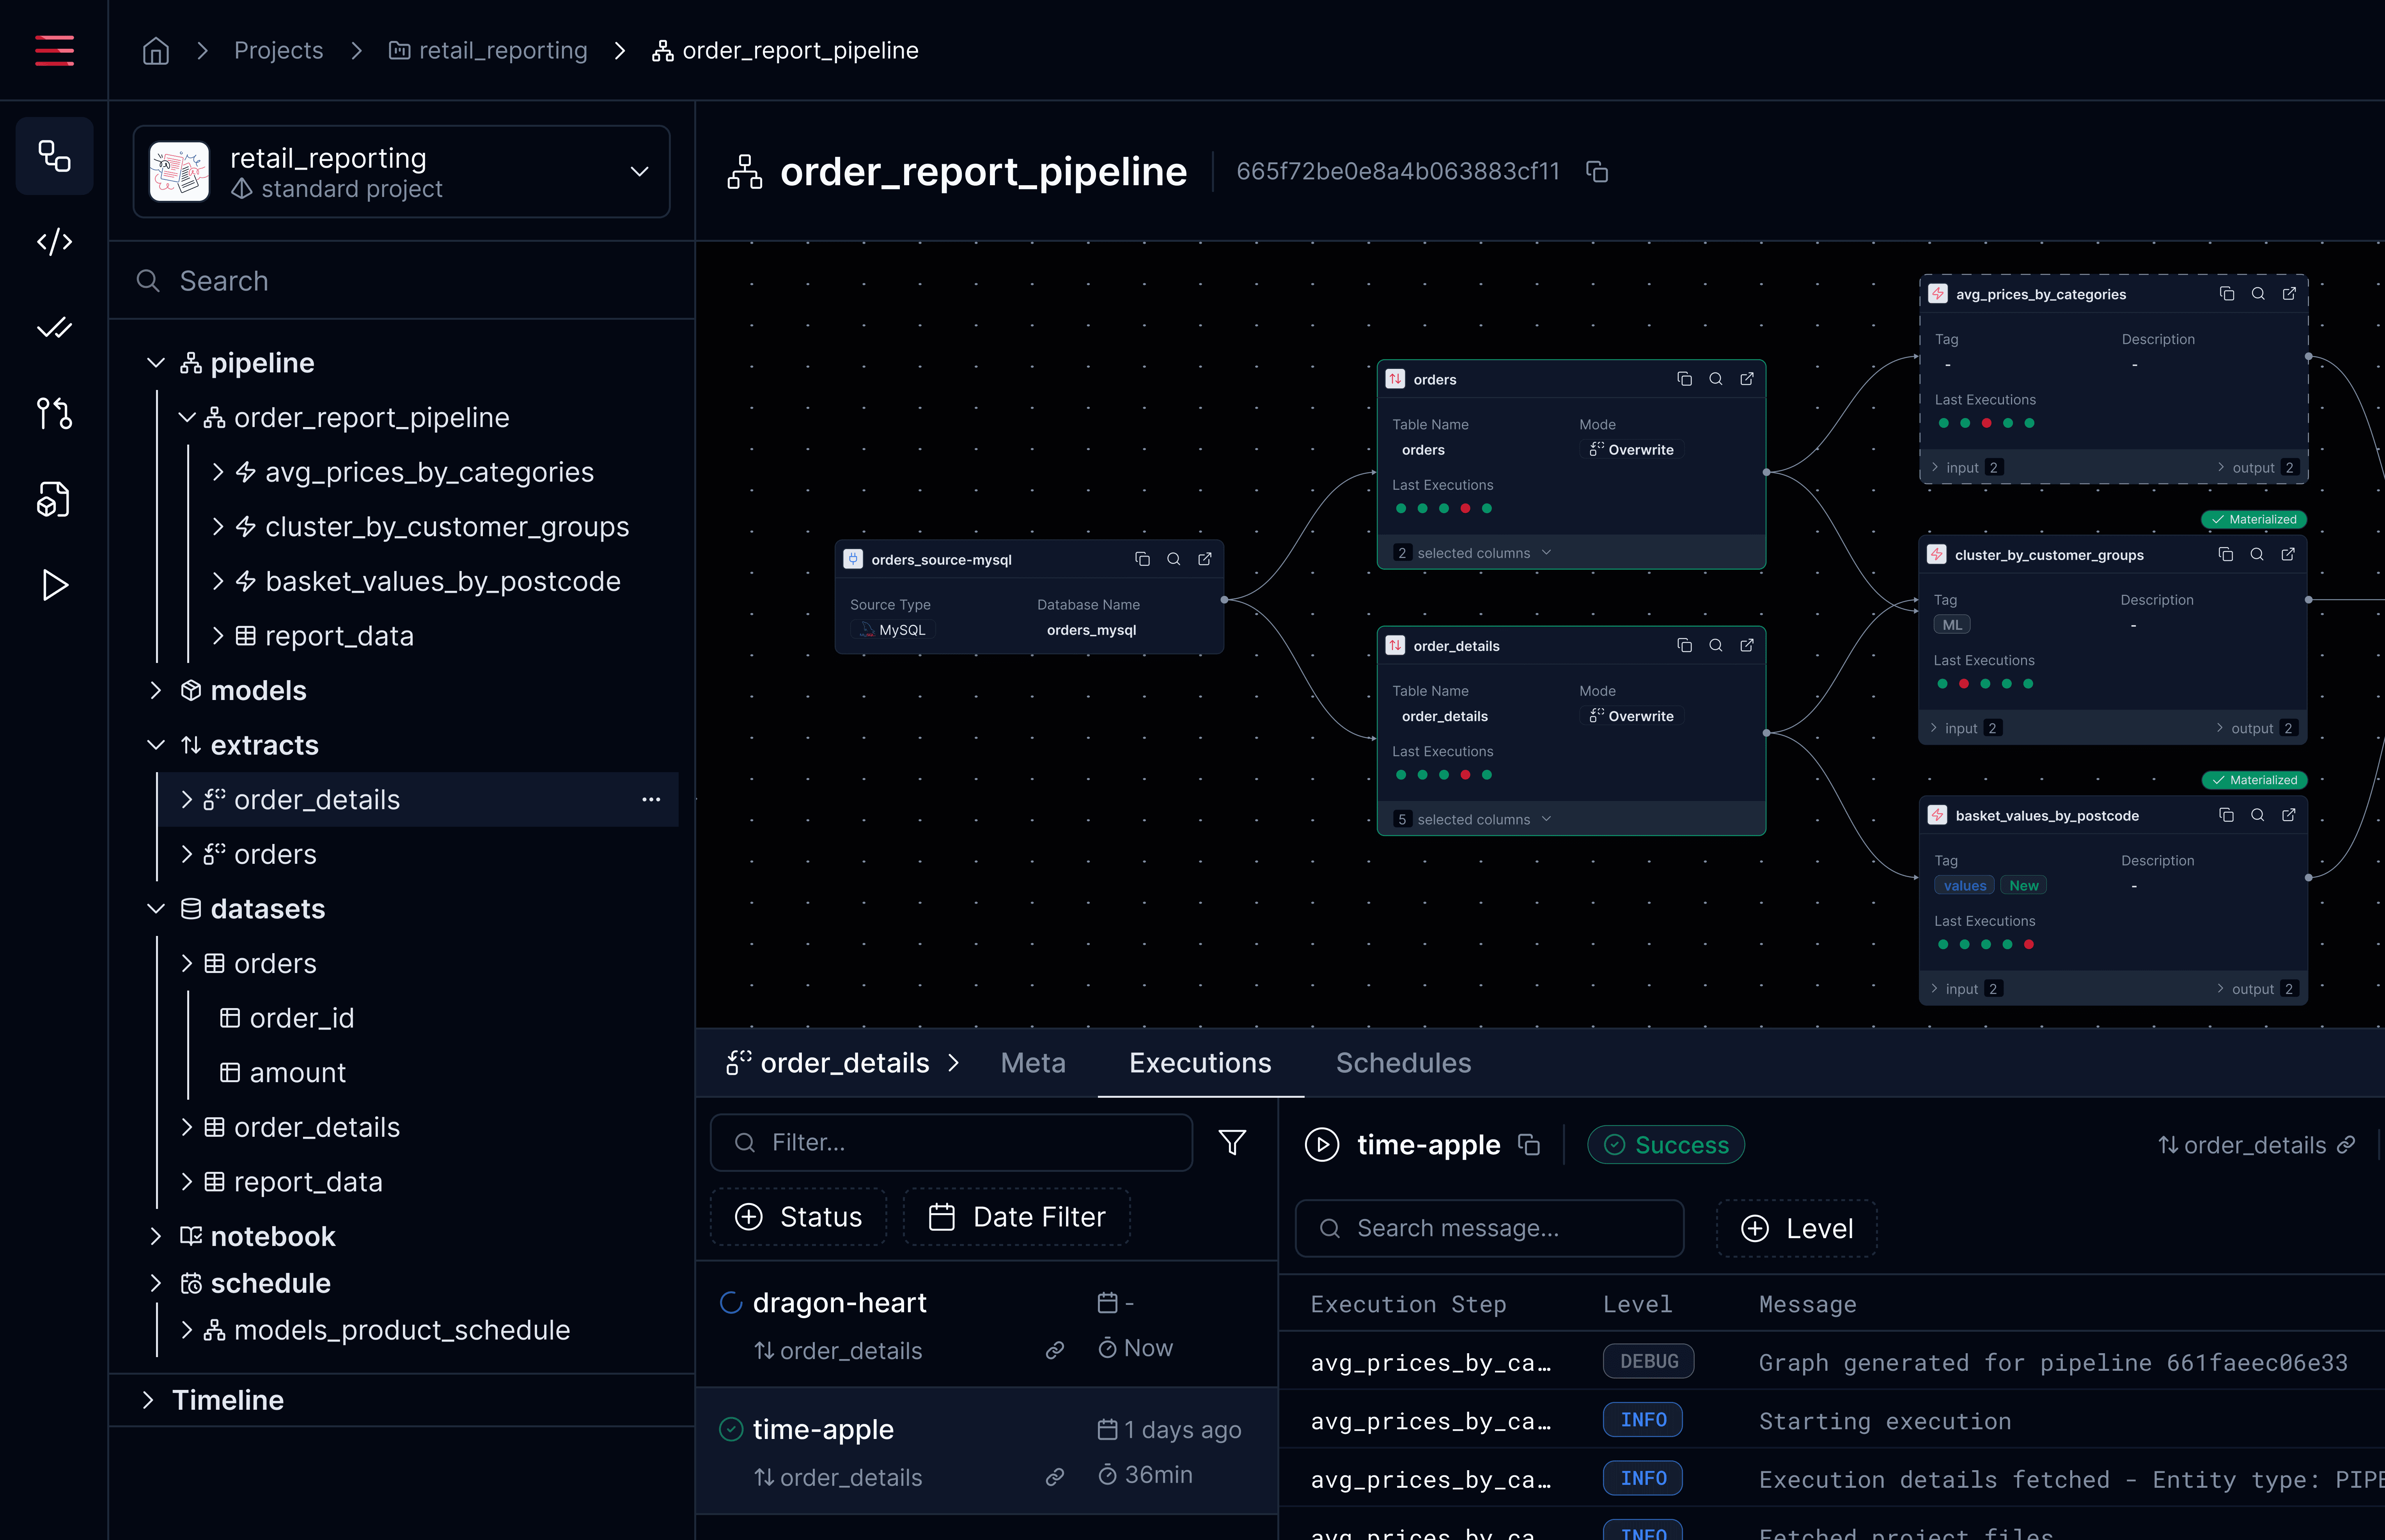Select the time-apple execution row
The image size is (2385, 1540).
pos(986,1451)
